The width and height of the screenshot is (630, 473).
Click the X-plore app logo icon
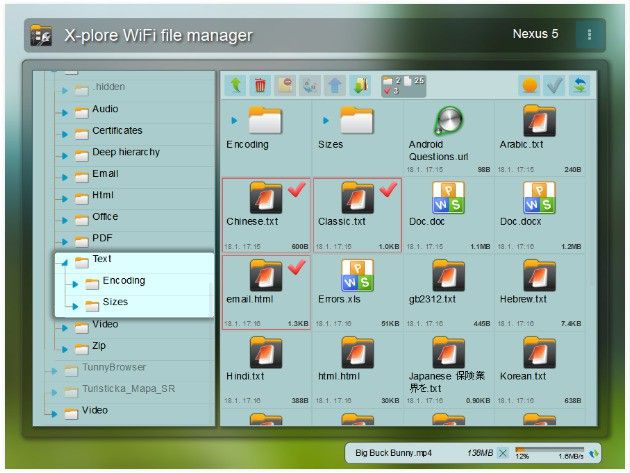pyautogui.click(x=41, y=35)
